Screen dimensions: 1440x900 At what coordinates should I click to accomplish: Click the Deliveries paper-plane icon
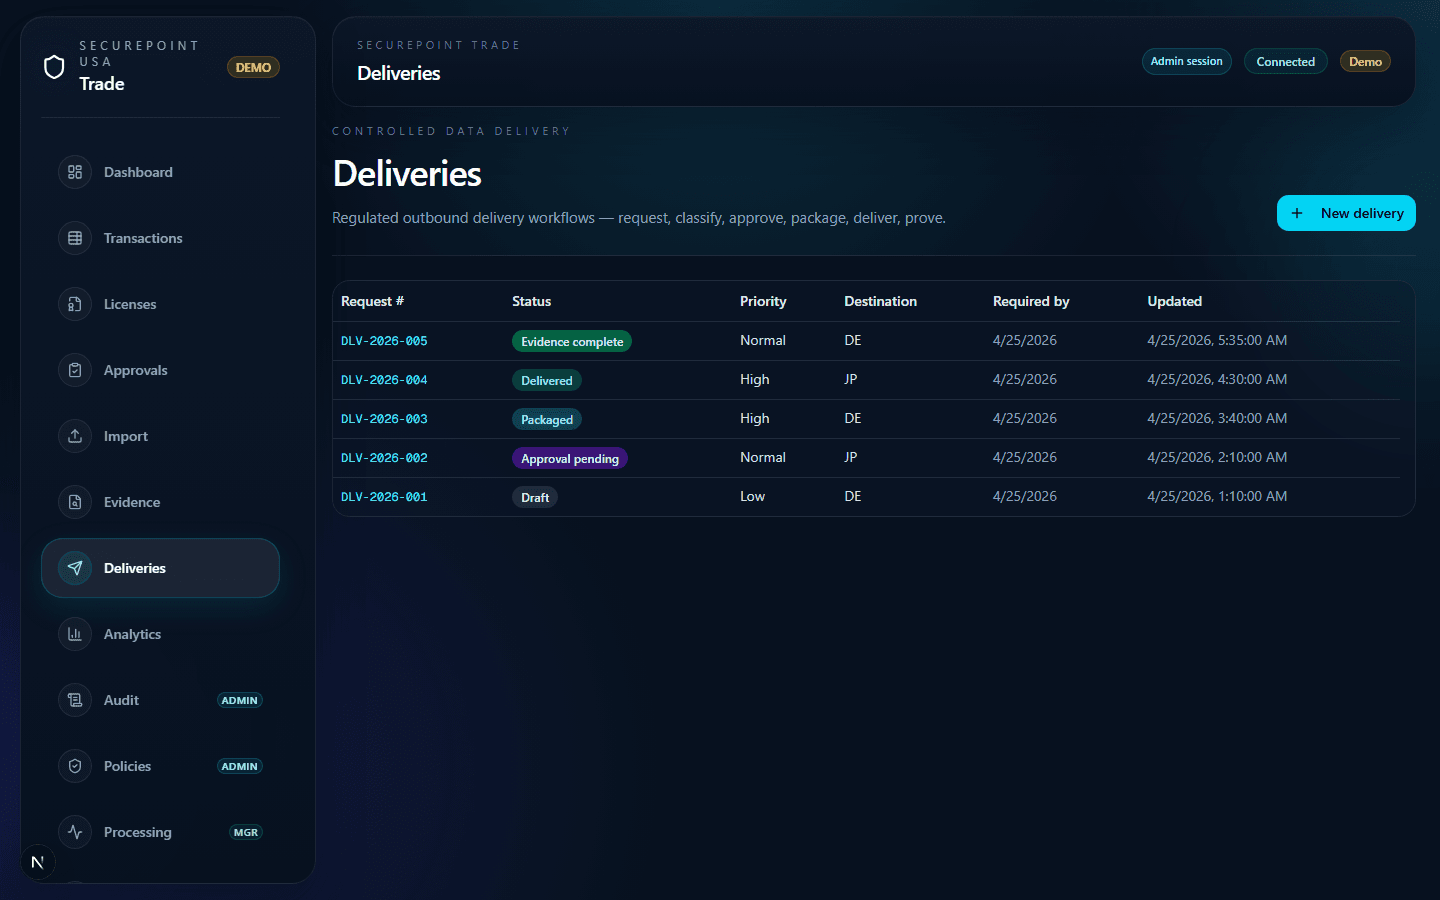(x=75, y=568)
